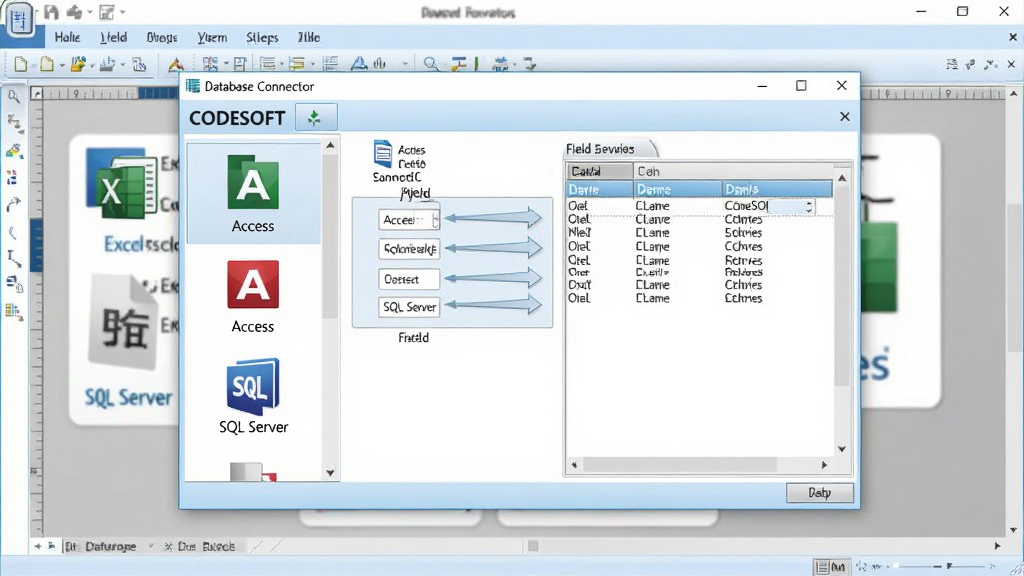Click the pin icon at the ribbon's right end

(x=970, y=64)
